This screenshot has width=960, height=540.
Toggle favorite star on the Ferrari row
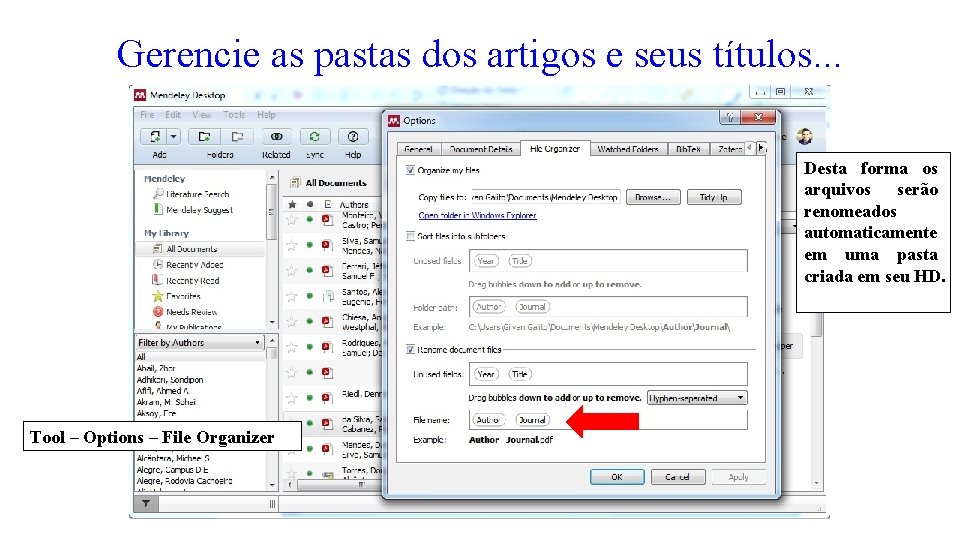tap(292, 270)
